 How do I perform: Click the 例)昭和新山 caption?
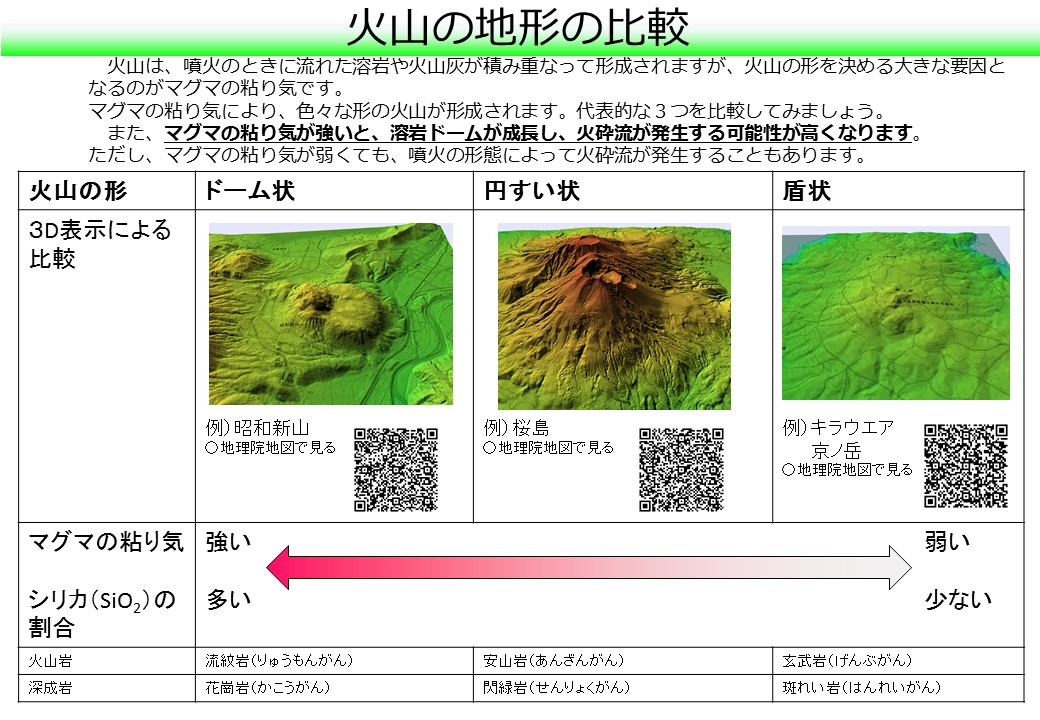pyautogui.click(x=257, y=428)
